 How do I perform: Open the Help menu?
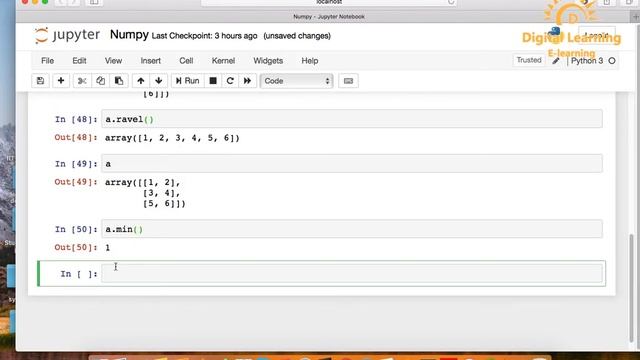[x=310, y=61]
